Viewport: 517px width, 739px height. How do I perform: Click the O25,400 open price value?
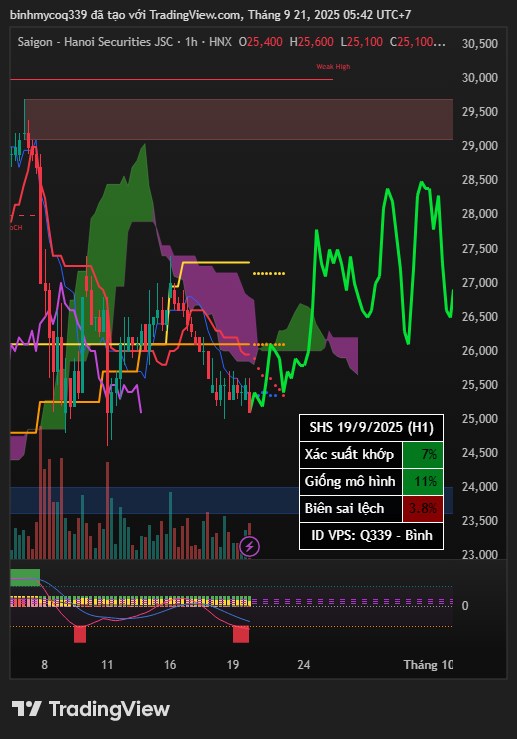click(x=261, y=42)
